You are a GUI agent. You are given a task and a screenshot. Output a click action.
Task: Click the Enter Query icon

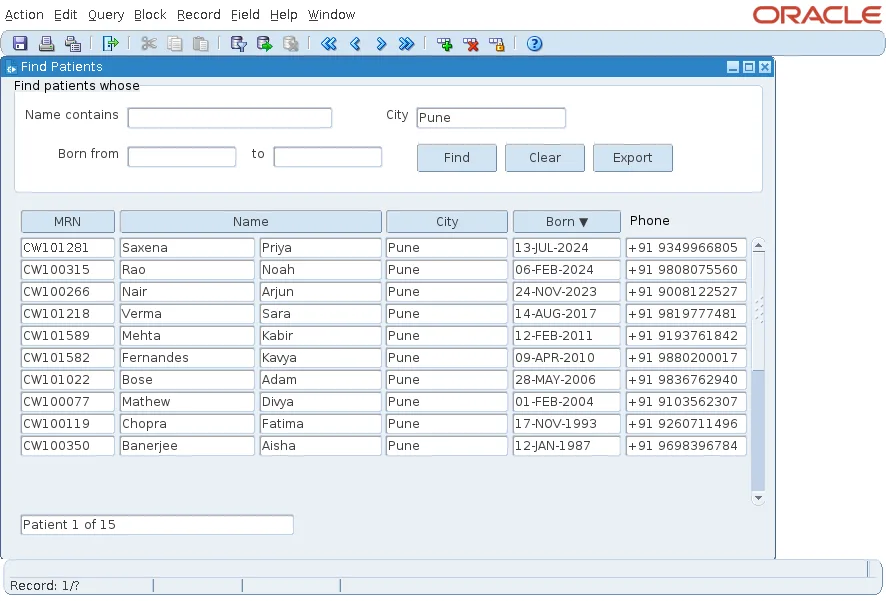pos(238,43)
